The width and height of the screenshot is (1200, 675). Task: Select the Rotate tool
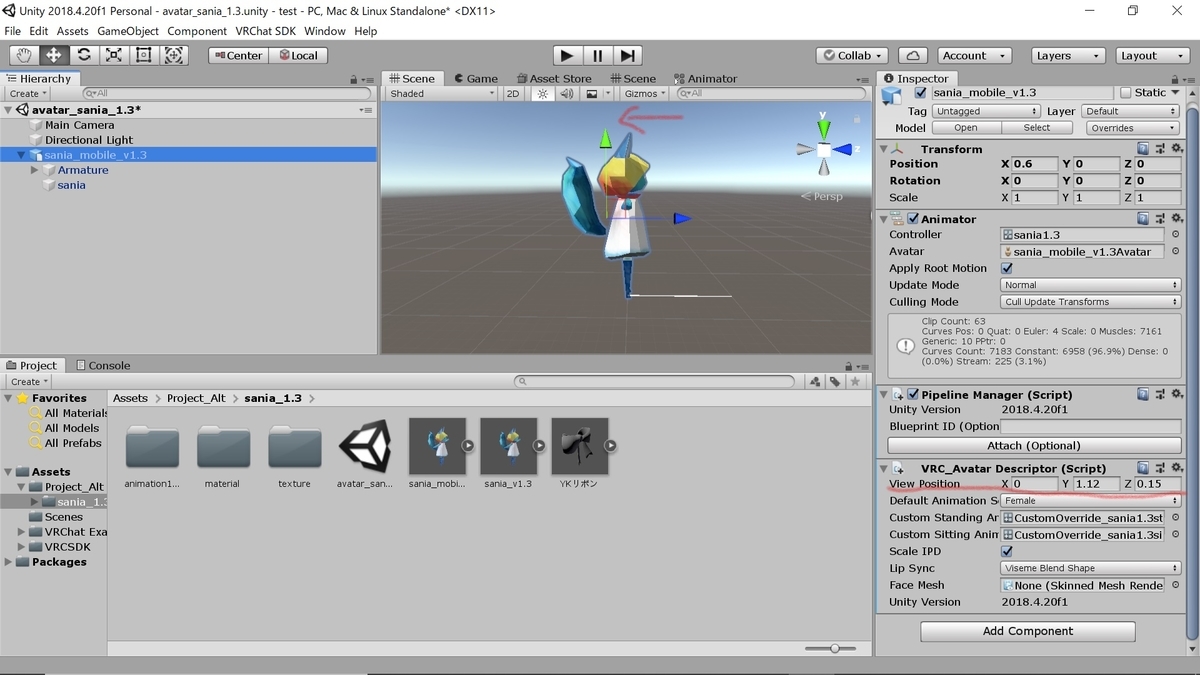pyautogui.click(x=84, y=55)
